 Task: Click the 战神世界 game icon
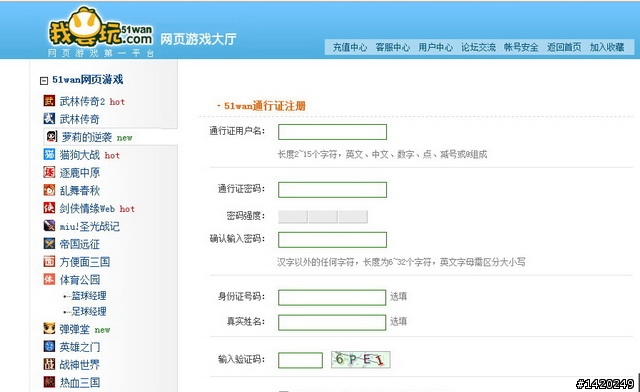pyautogui.click(x=49, y=364)
